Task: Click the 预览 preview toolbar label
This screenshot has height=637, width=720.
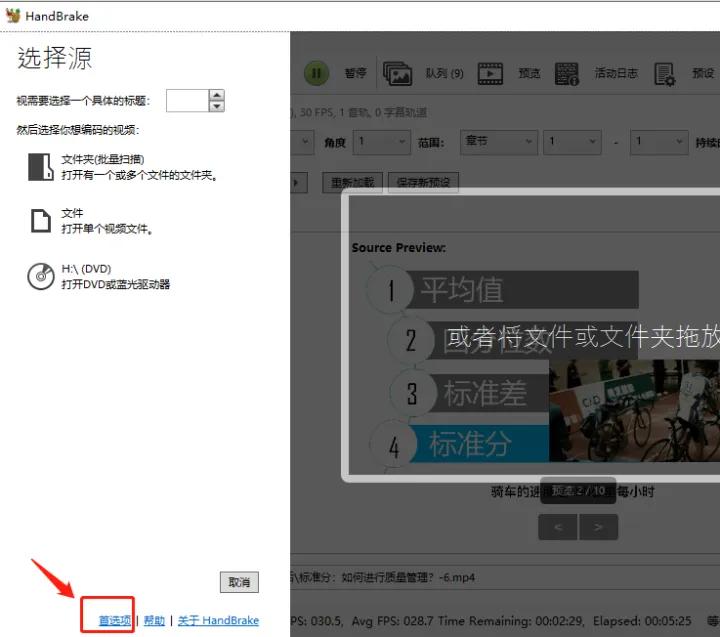Action: tap(529, 73)
